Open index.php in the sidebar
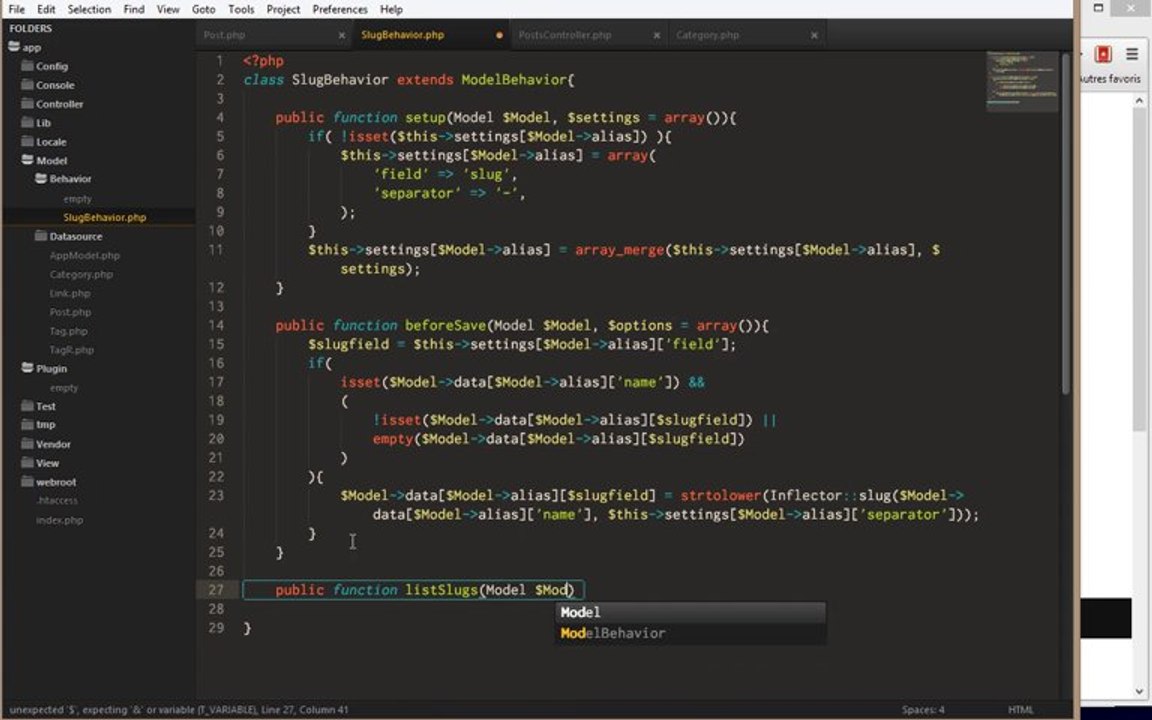 (60, 520)
